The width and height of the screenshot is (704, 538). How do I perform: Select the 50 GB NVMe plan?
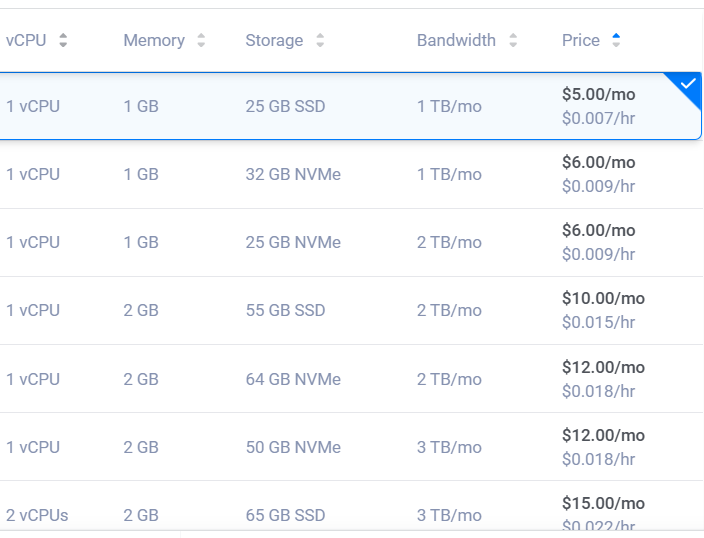coord(293,447)
